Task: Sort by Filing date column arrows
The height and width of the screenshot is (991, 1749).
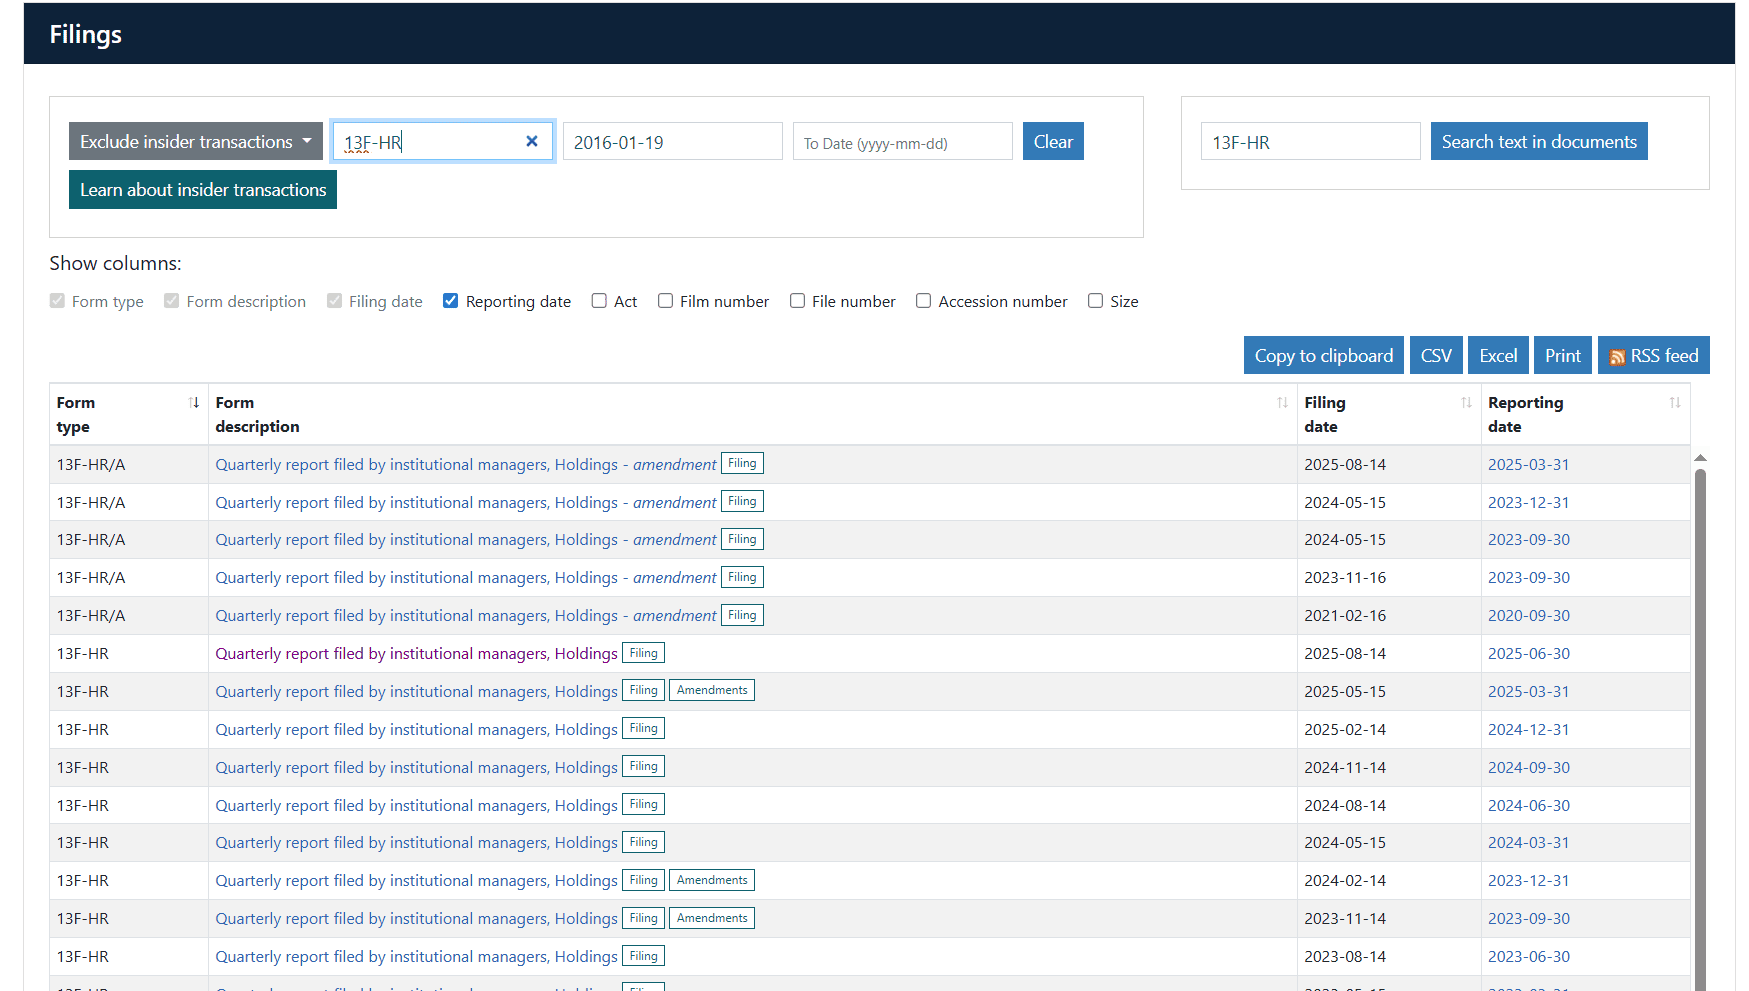Action: (x=1466, y=402)
